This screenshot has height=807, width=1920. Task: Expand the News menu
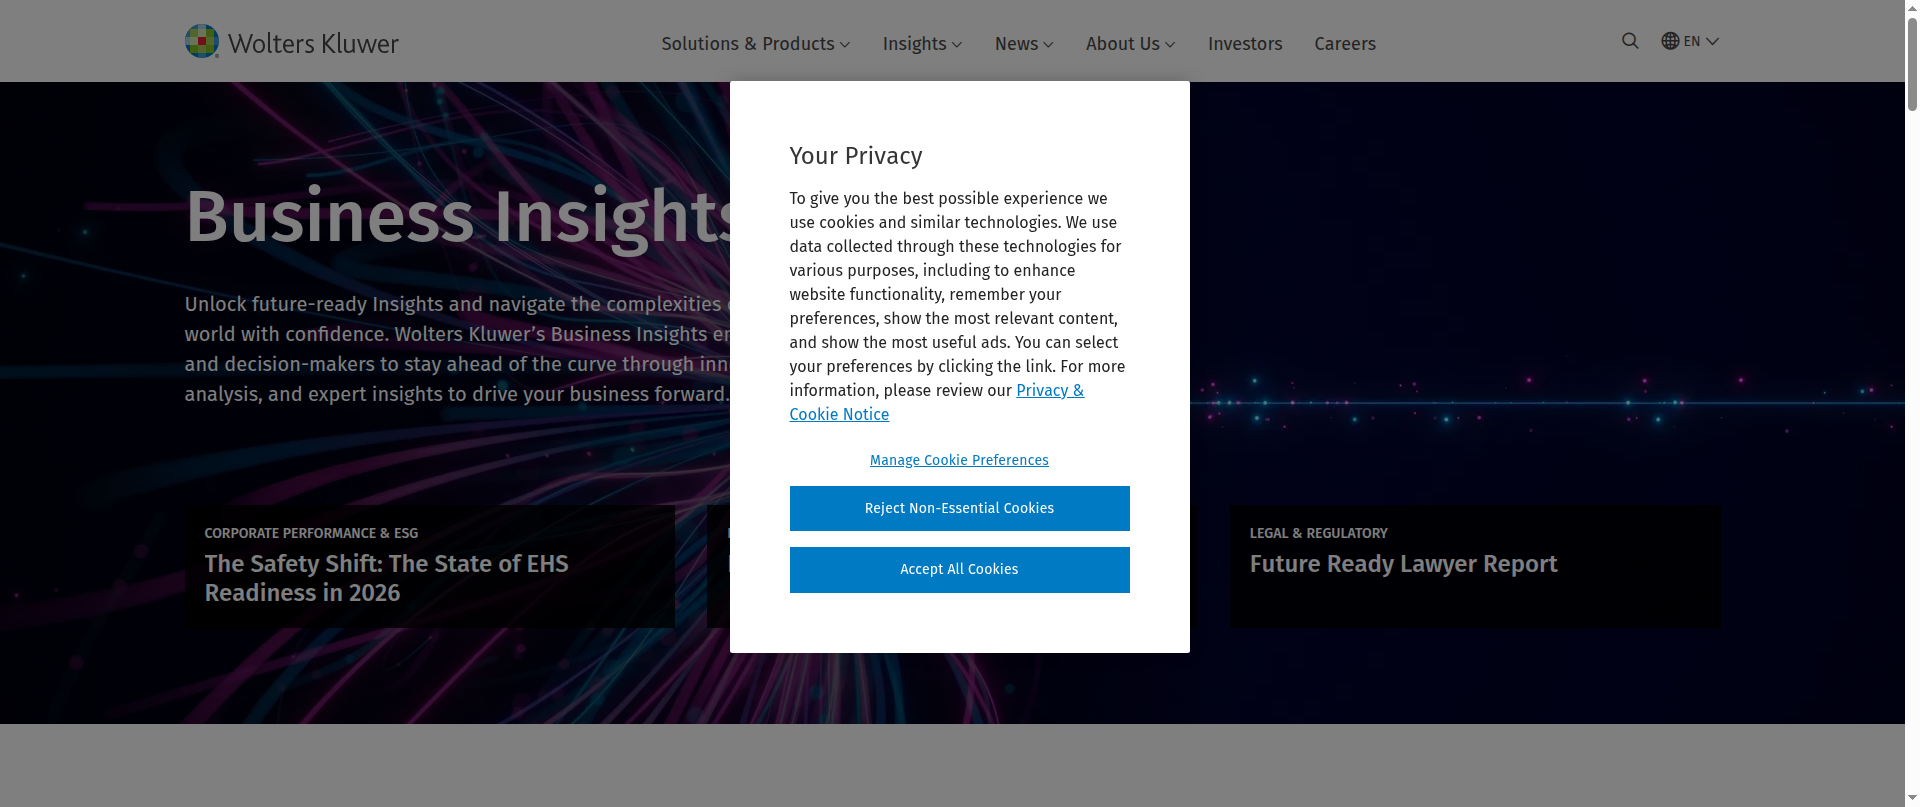[1024, 44]
